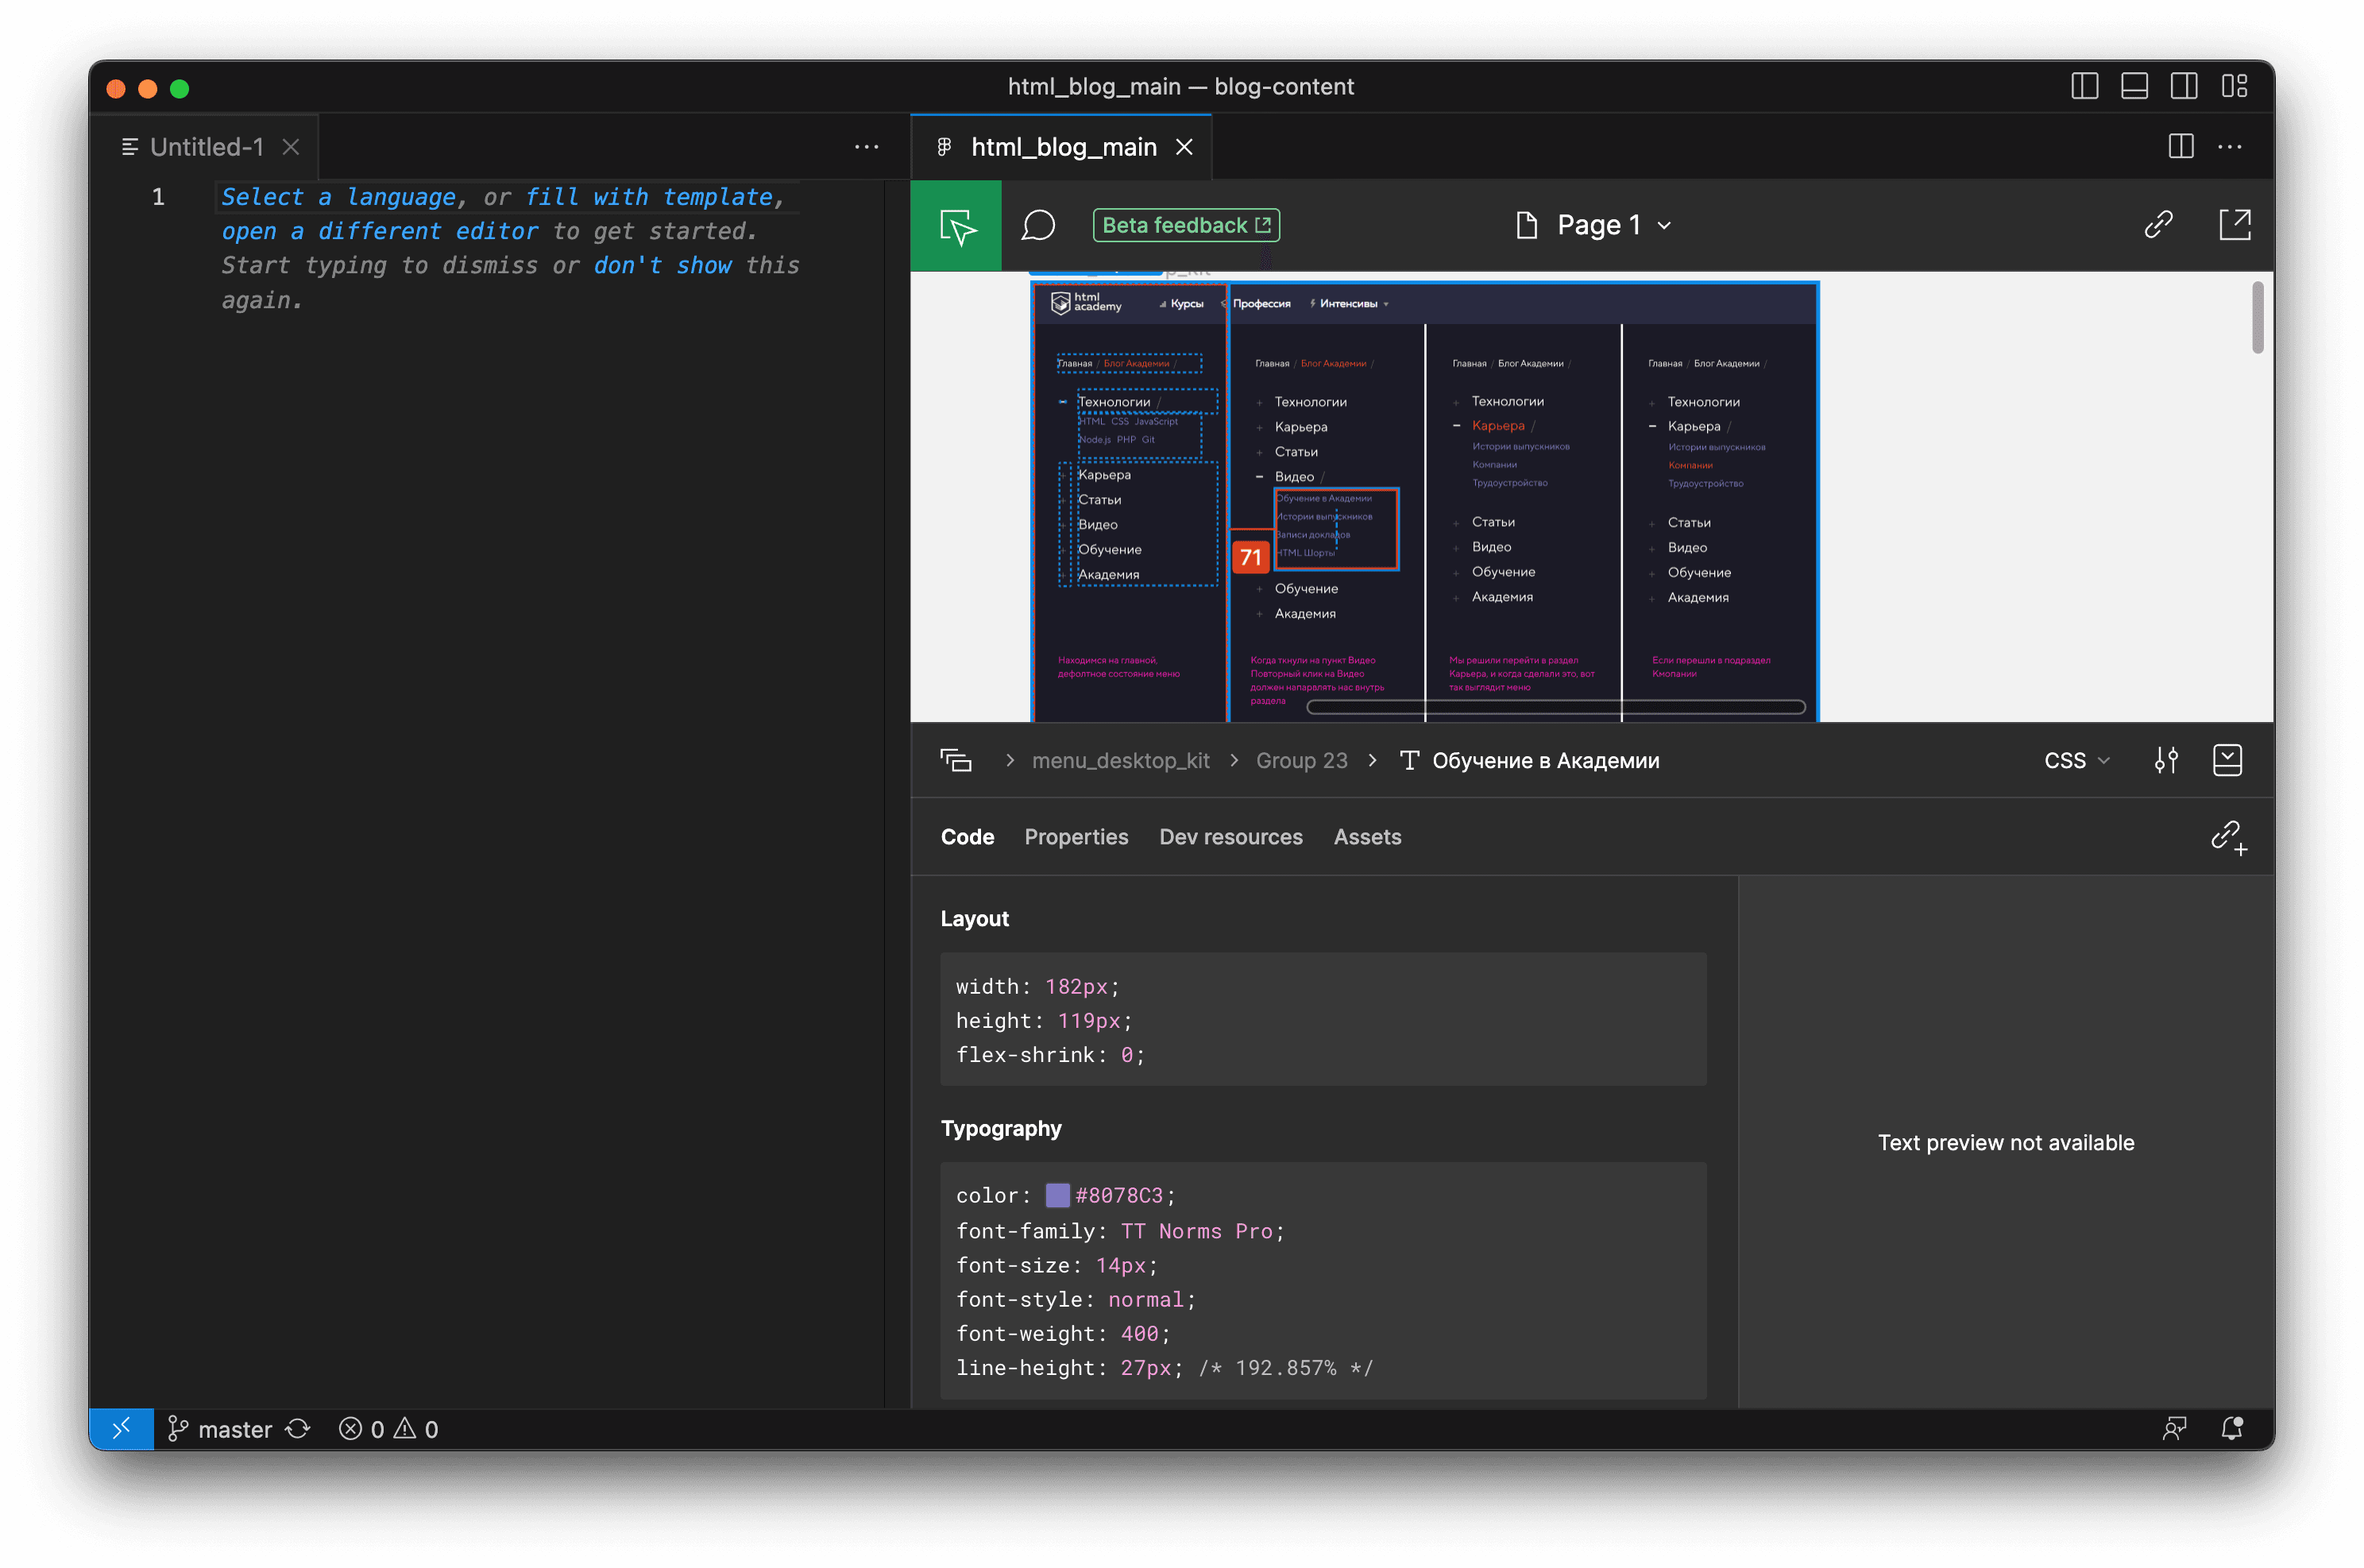Viewport: 2364px width, 1568px height.
Task: Select menu_desktop_kit breadcrumb
Action: (x=1120, y=761)
